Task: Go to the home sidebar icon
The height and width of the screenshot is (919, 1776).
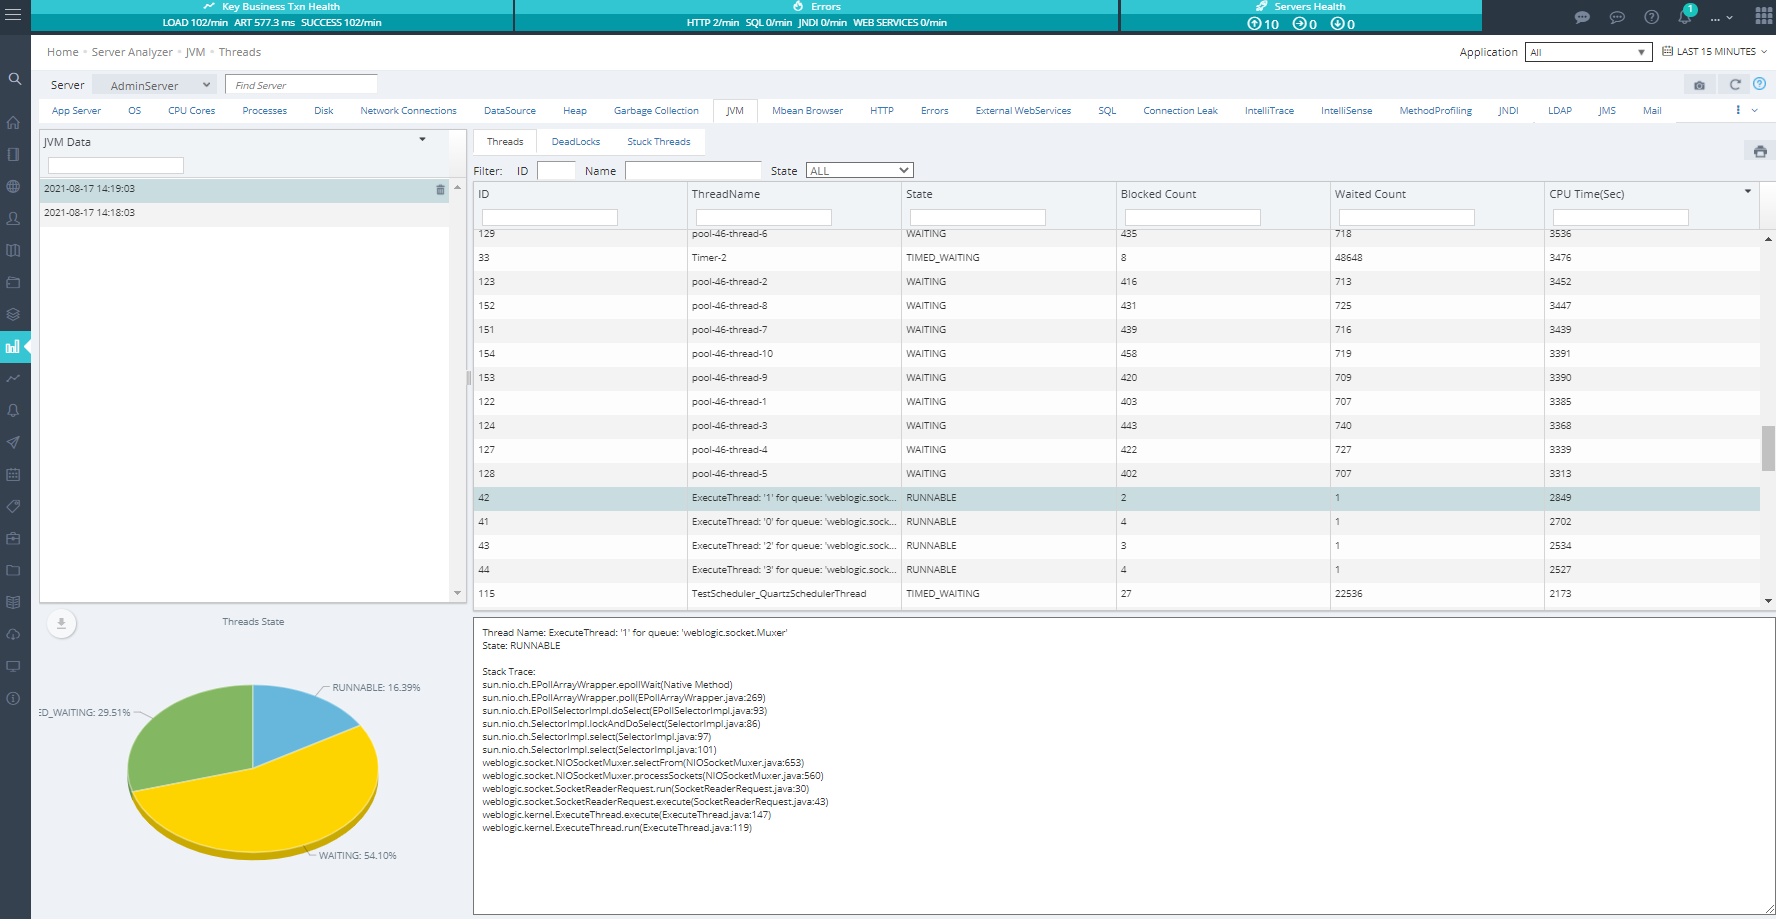Action: (x=13, y=122)
